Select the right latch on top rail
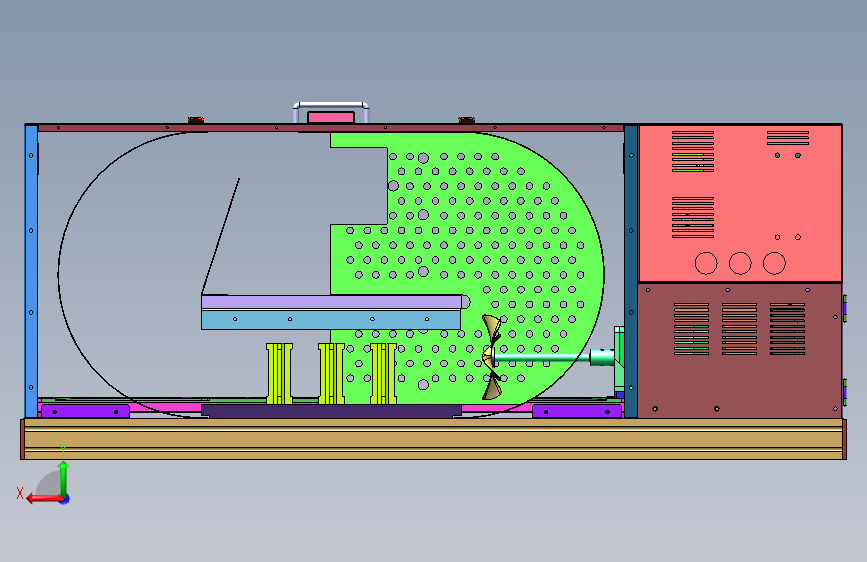The width and height of the screenshot is (867, 562). click(467, 120)
